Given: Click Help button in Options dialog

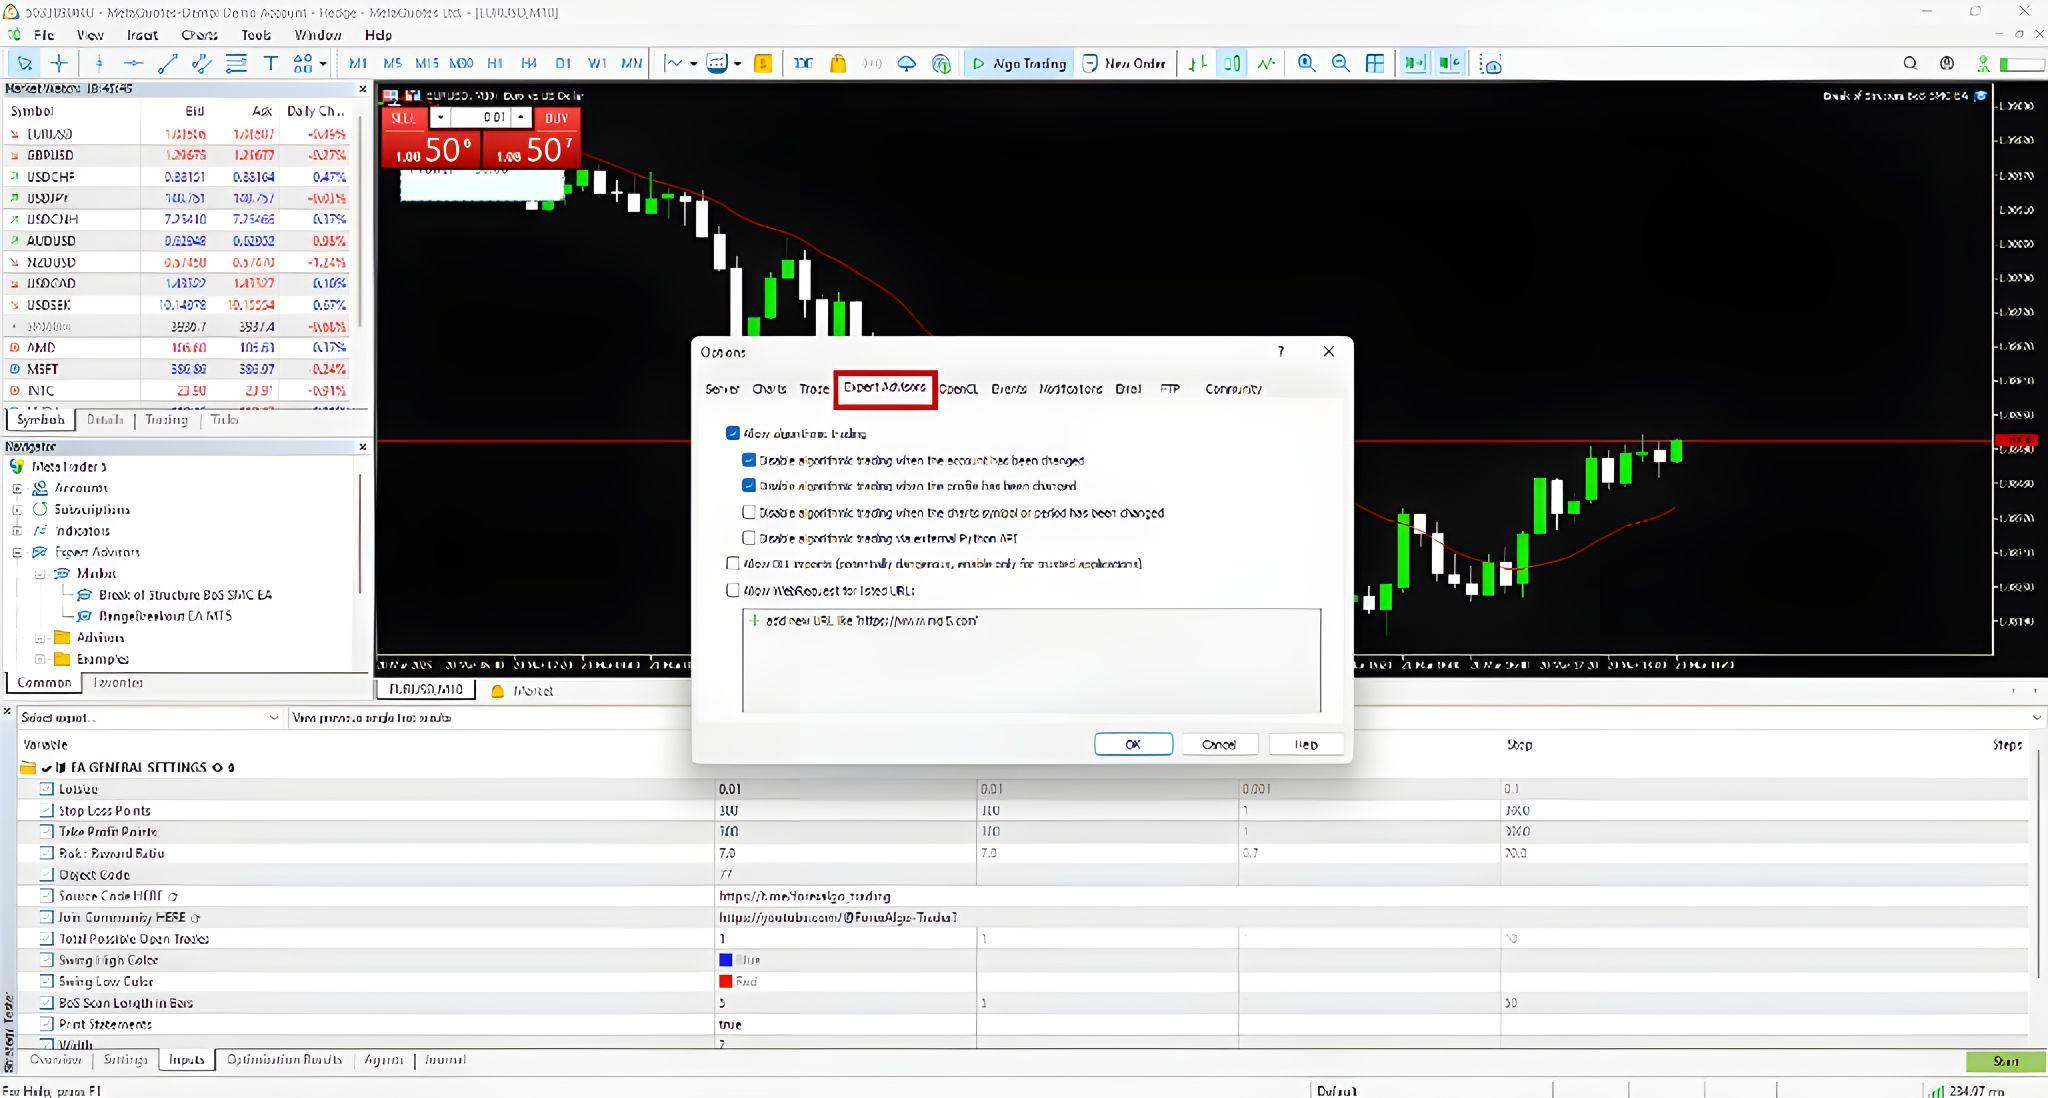Looking at the screenshot, I should [1306, 744].
